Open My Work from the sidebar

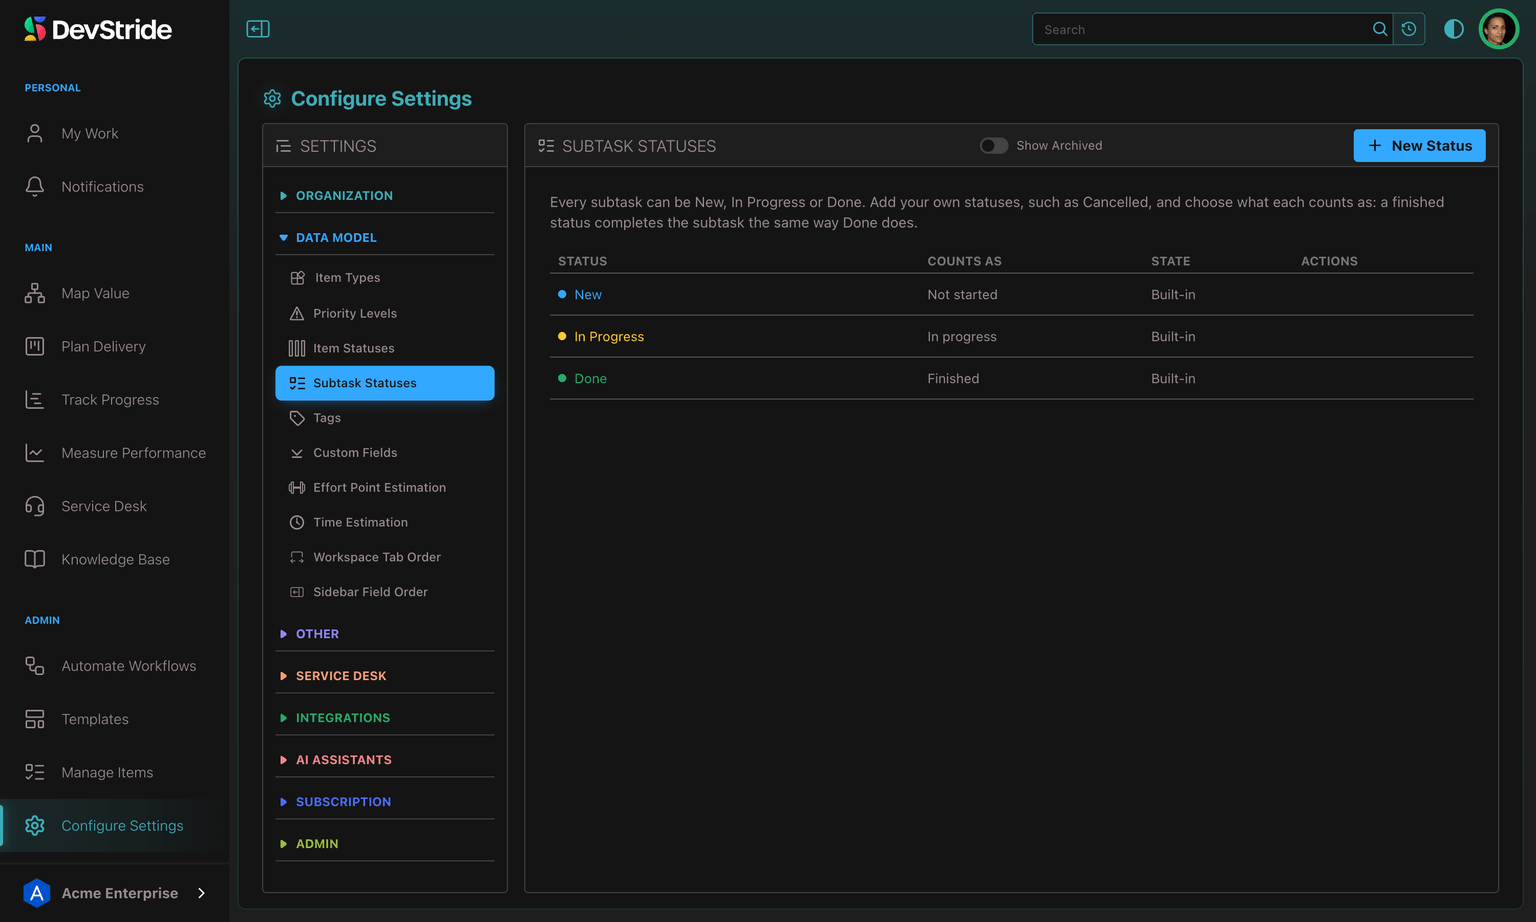pyautogui.click(x=115, y=134)
